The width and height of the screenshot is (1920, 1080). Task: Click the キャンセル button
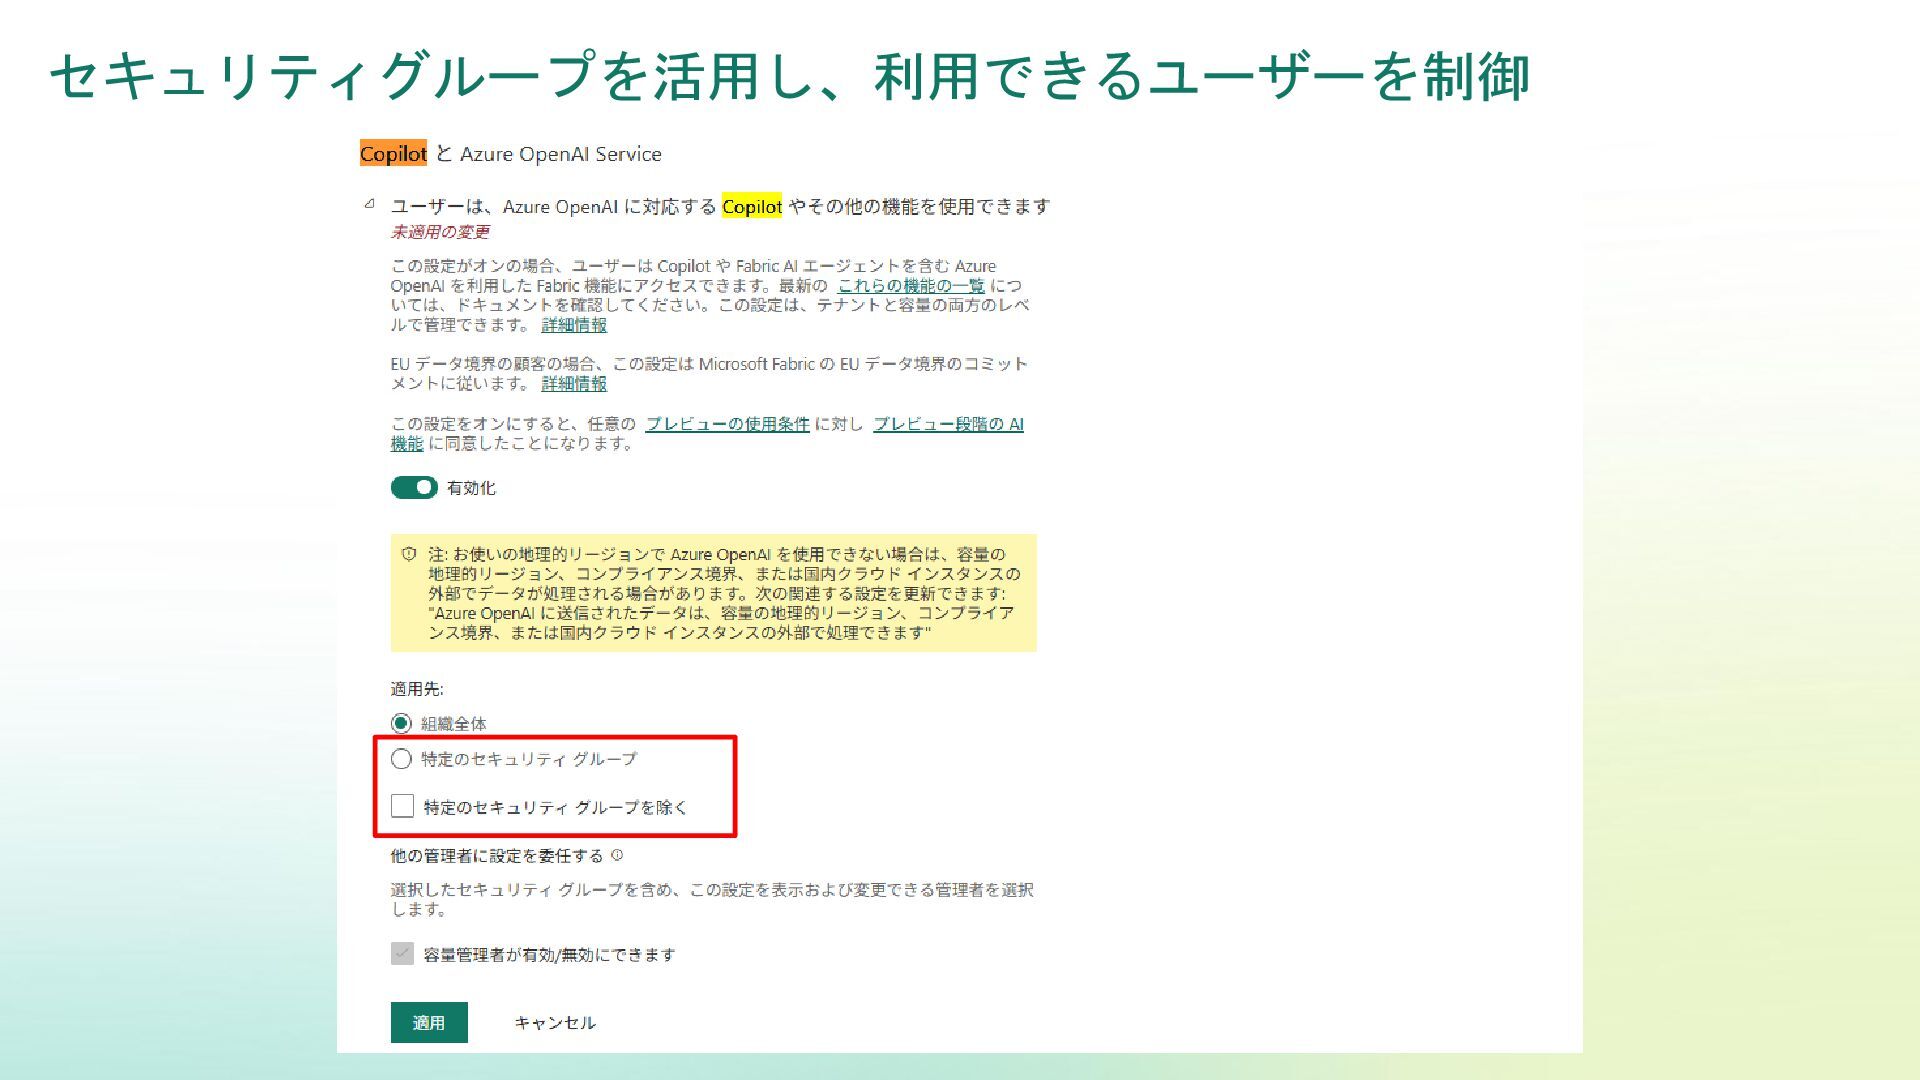tap(555, 1022)
